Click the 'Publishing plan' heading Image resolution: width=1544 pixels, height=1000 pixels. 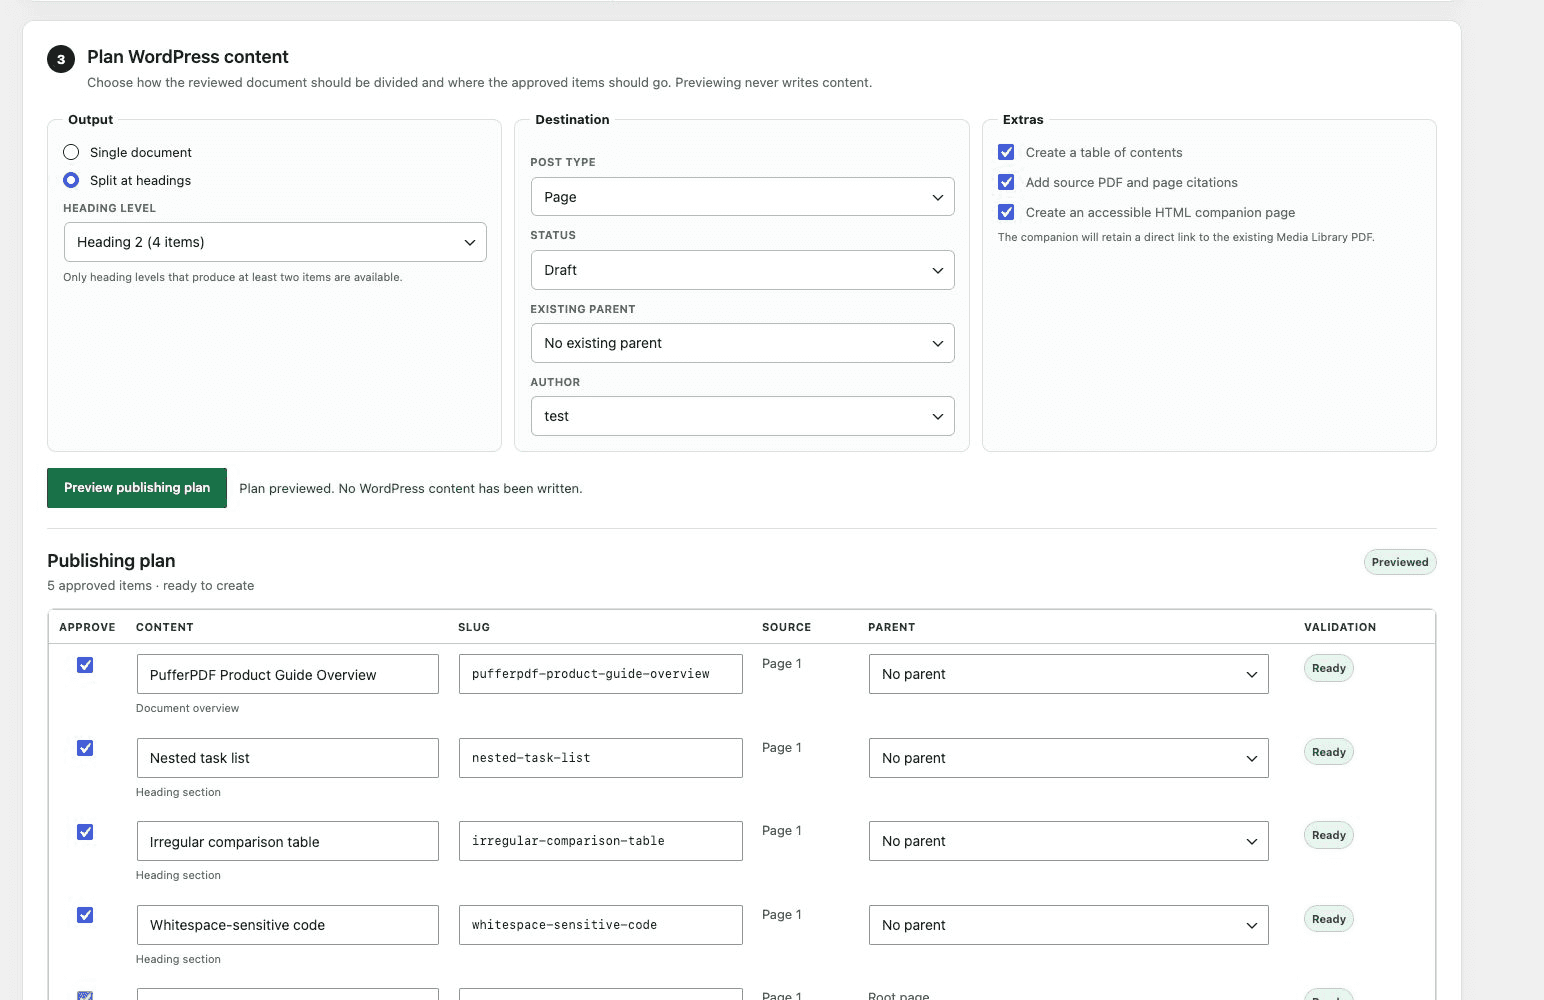pyautogui.click(x=111, y=561)
